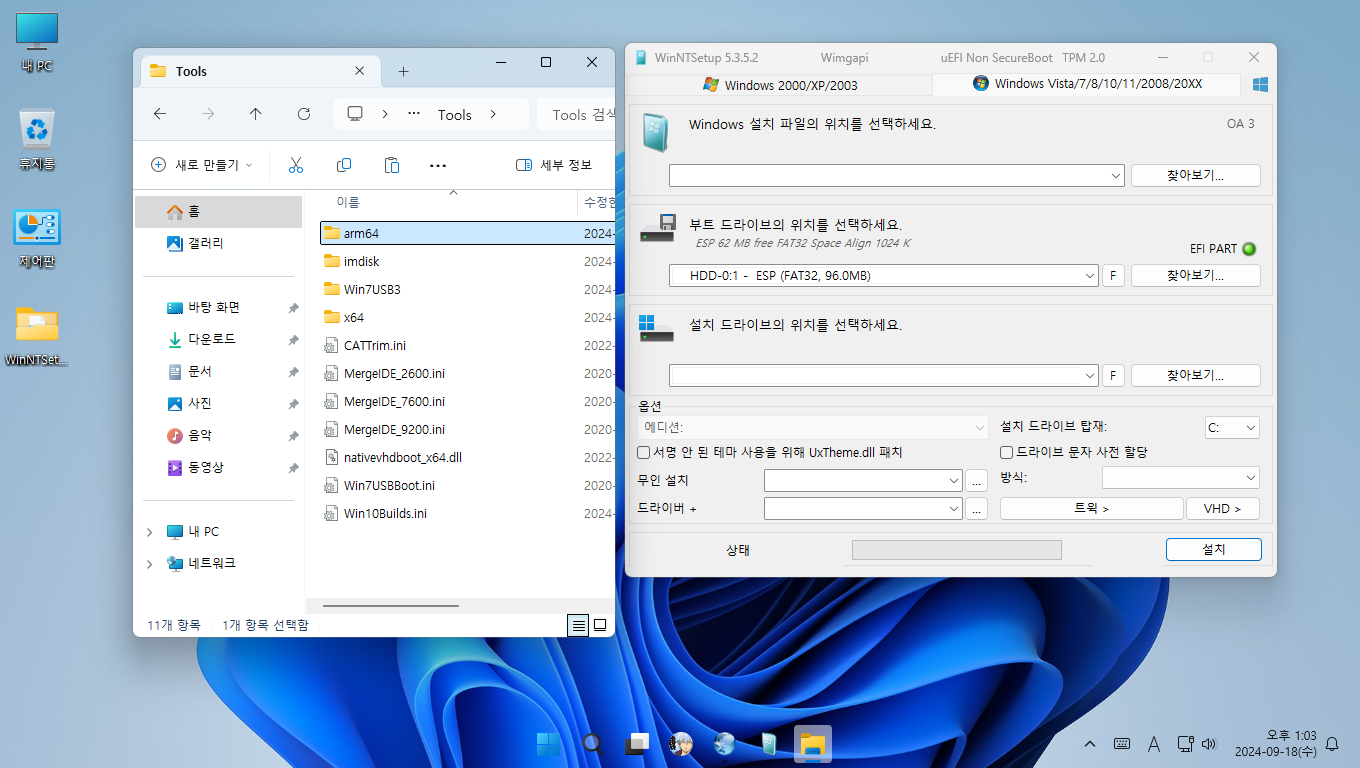Open taskbar search magnifier
This screenshot has width=1360, height=768.
coord(593,744)
